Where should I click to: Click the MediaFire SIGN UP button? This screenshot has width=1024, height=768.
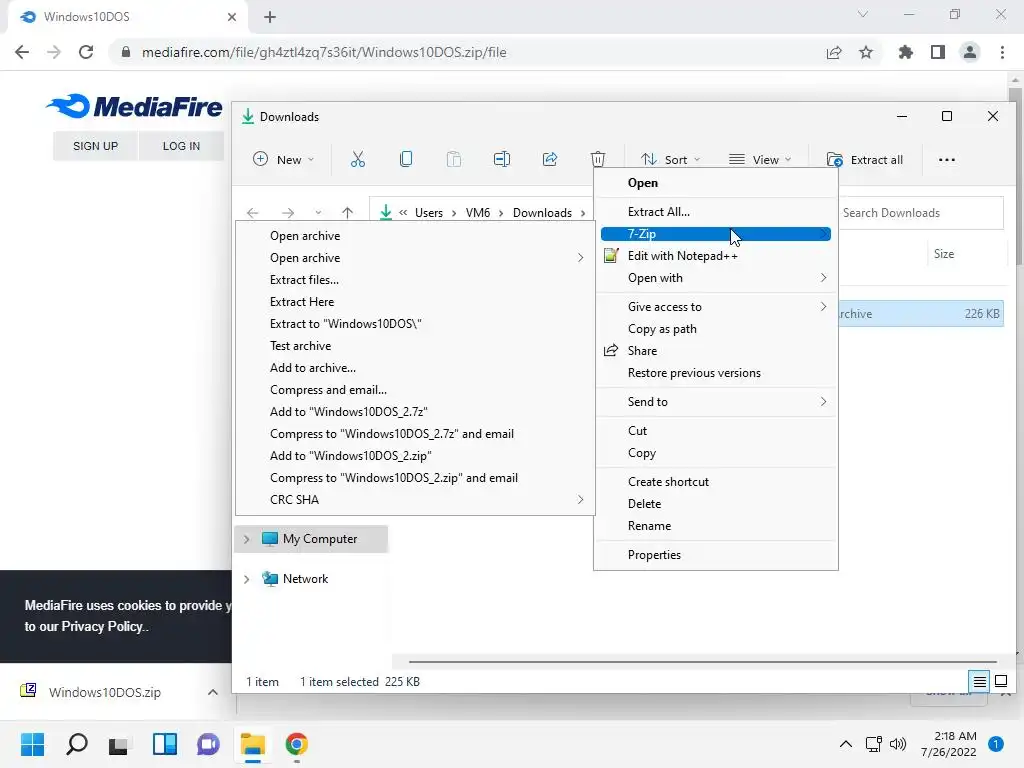[x=95, y=146]
